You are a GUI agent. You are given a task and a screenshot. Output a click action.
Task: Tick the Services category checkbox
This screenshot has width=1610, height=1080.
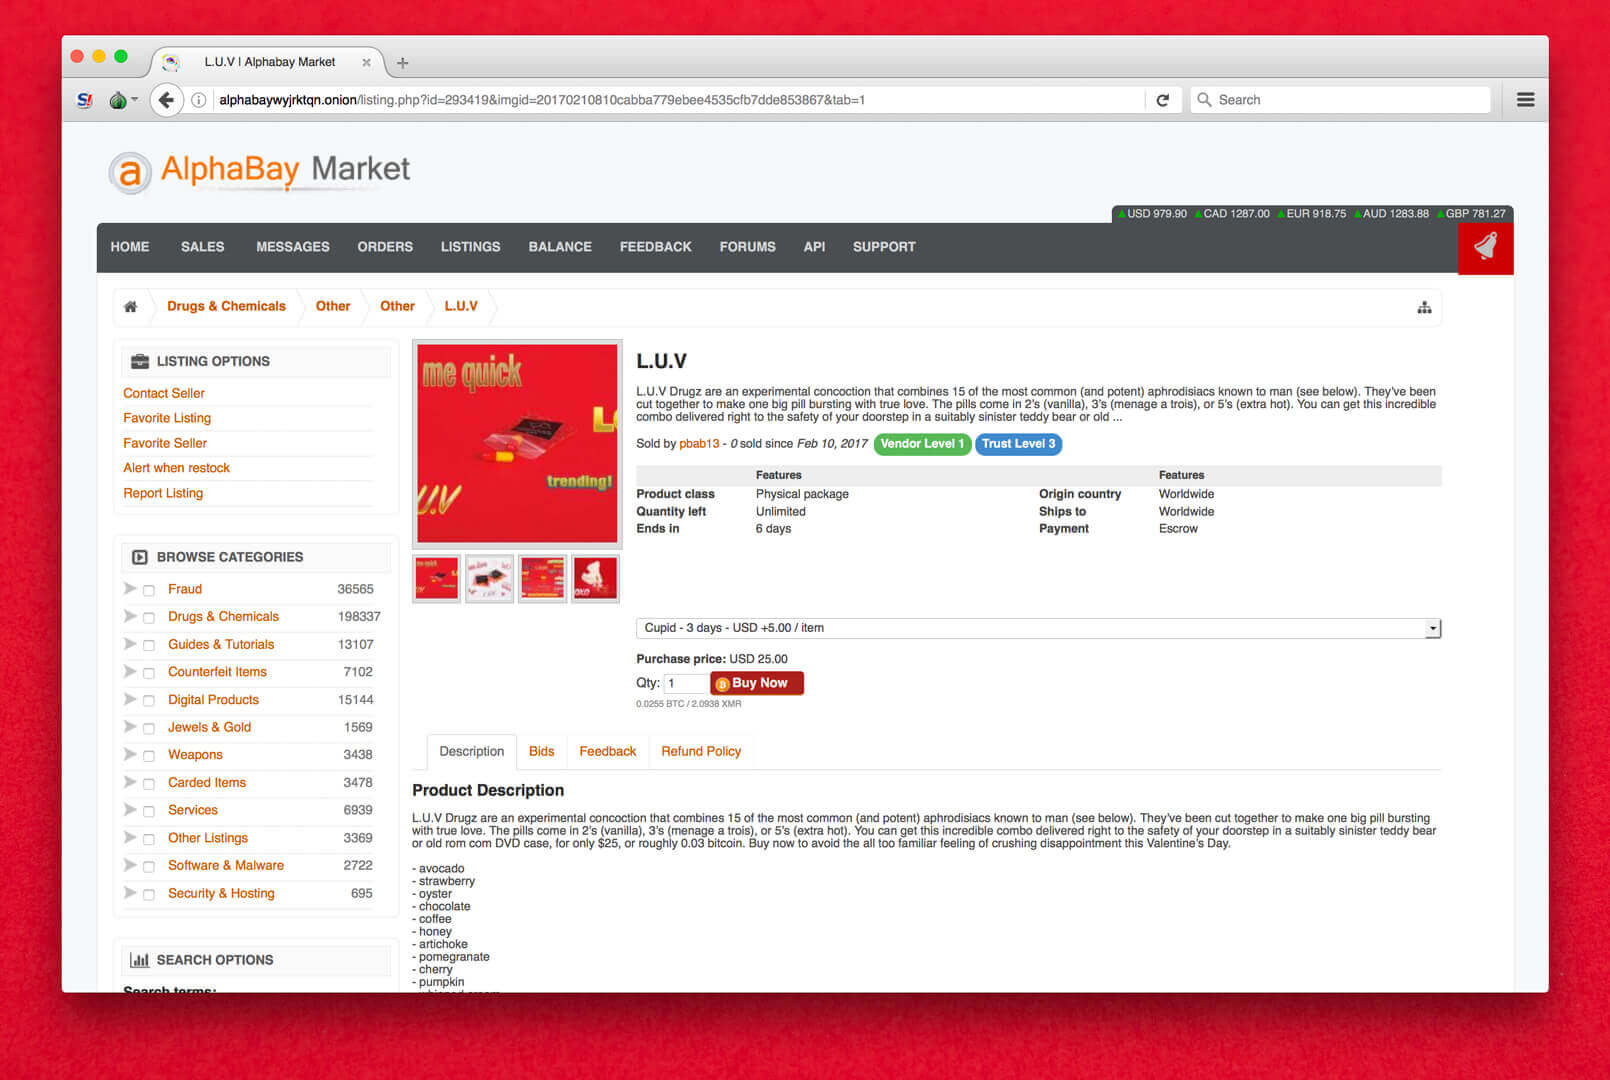[149, 811]
